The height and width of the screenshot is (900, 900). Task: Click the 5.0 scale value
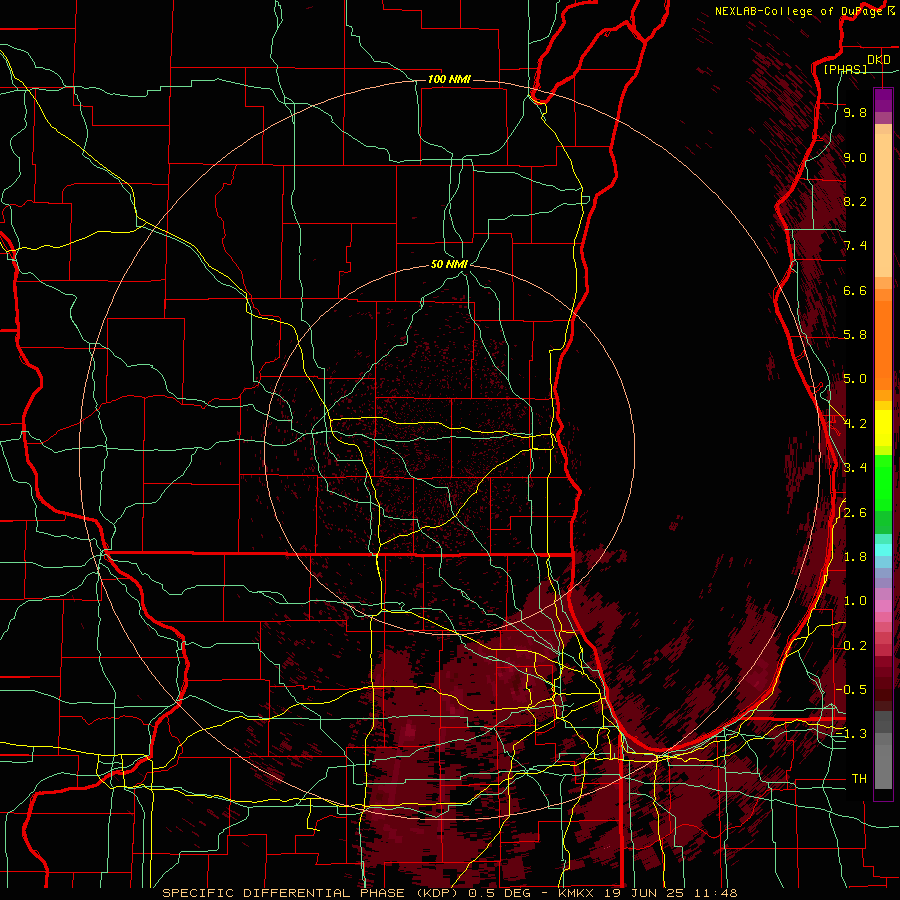855,379
